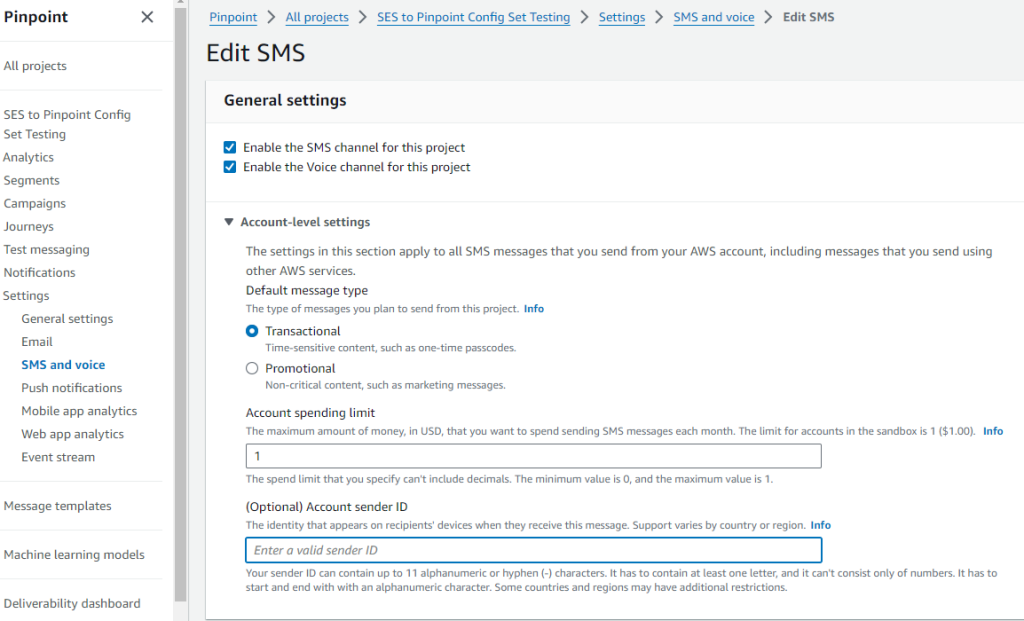Open Mobile app analytics in sidebar
The height and width of the screenshot is (621, 1024).
79,411
